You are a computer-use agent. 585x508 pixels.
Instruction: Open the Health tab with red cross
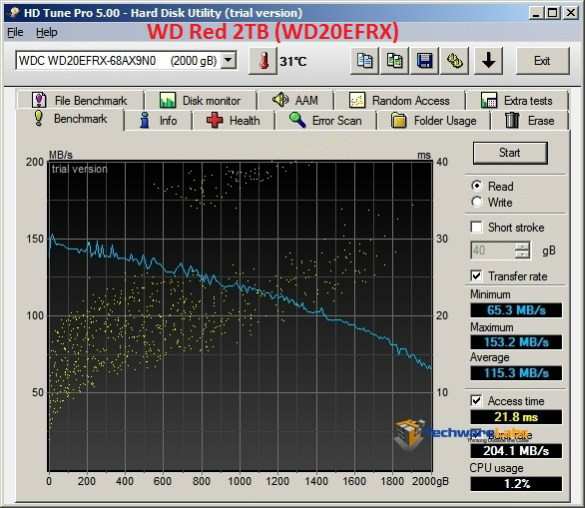pyautogui.click(x=234, y=120)
